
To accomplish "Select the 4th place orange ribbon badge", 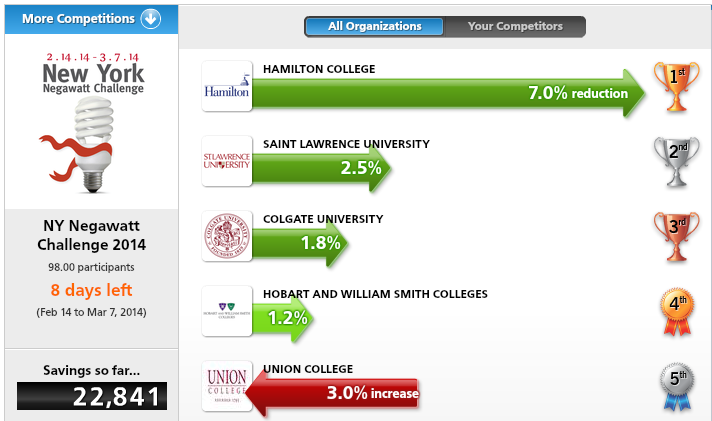I will 677,312.
